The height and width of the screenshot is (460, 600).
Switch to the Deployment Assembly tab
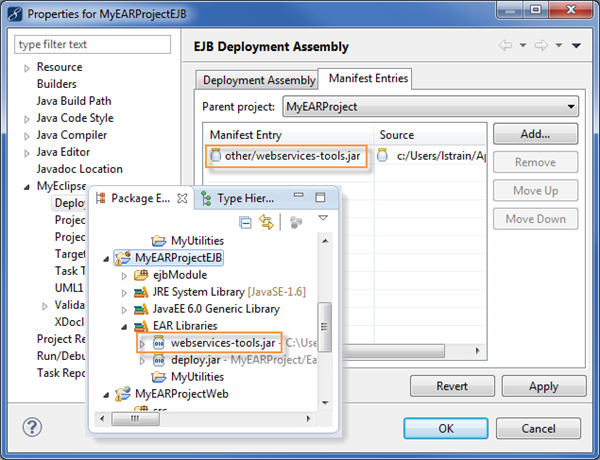pyautogui.click(x=258, y=80)
